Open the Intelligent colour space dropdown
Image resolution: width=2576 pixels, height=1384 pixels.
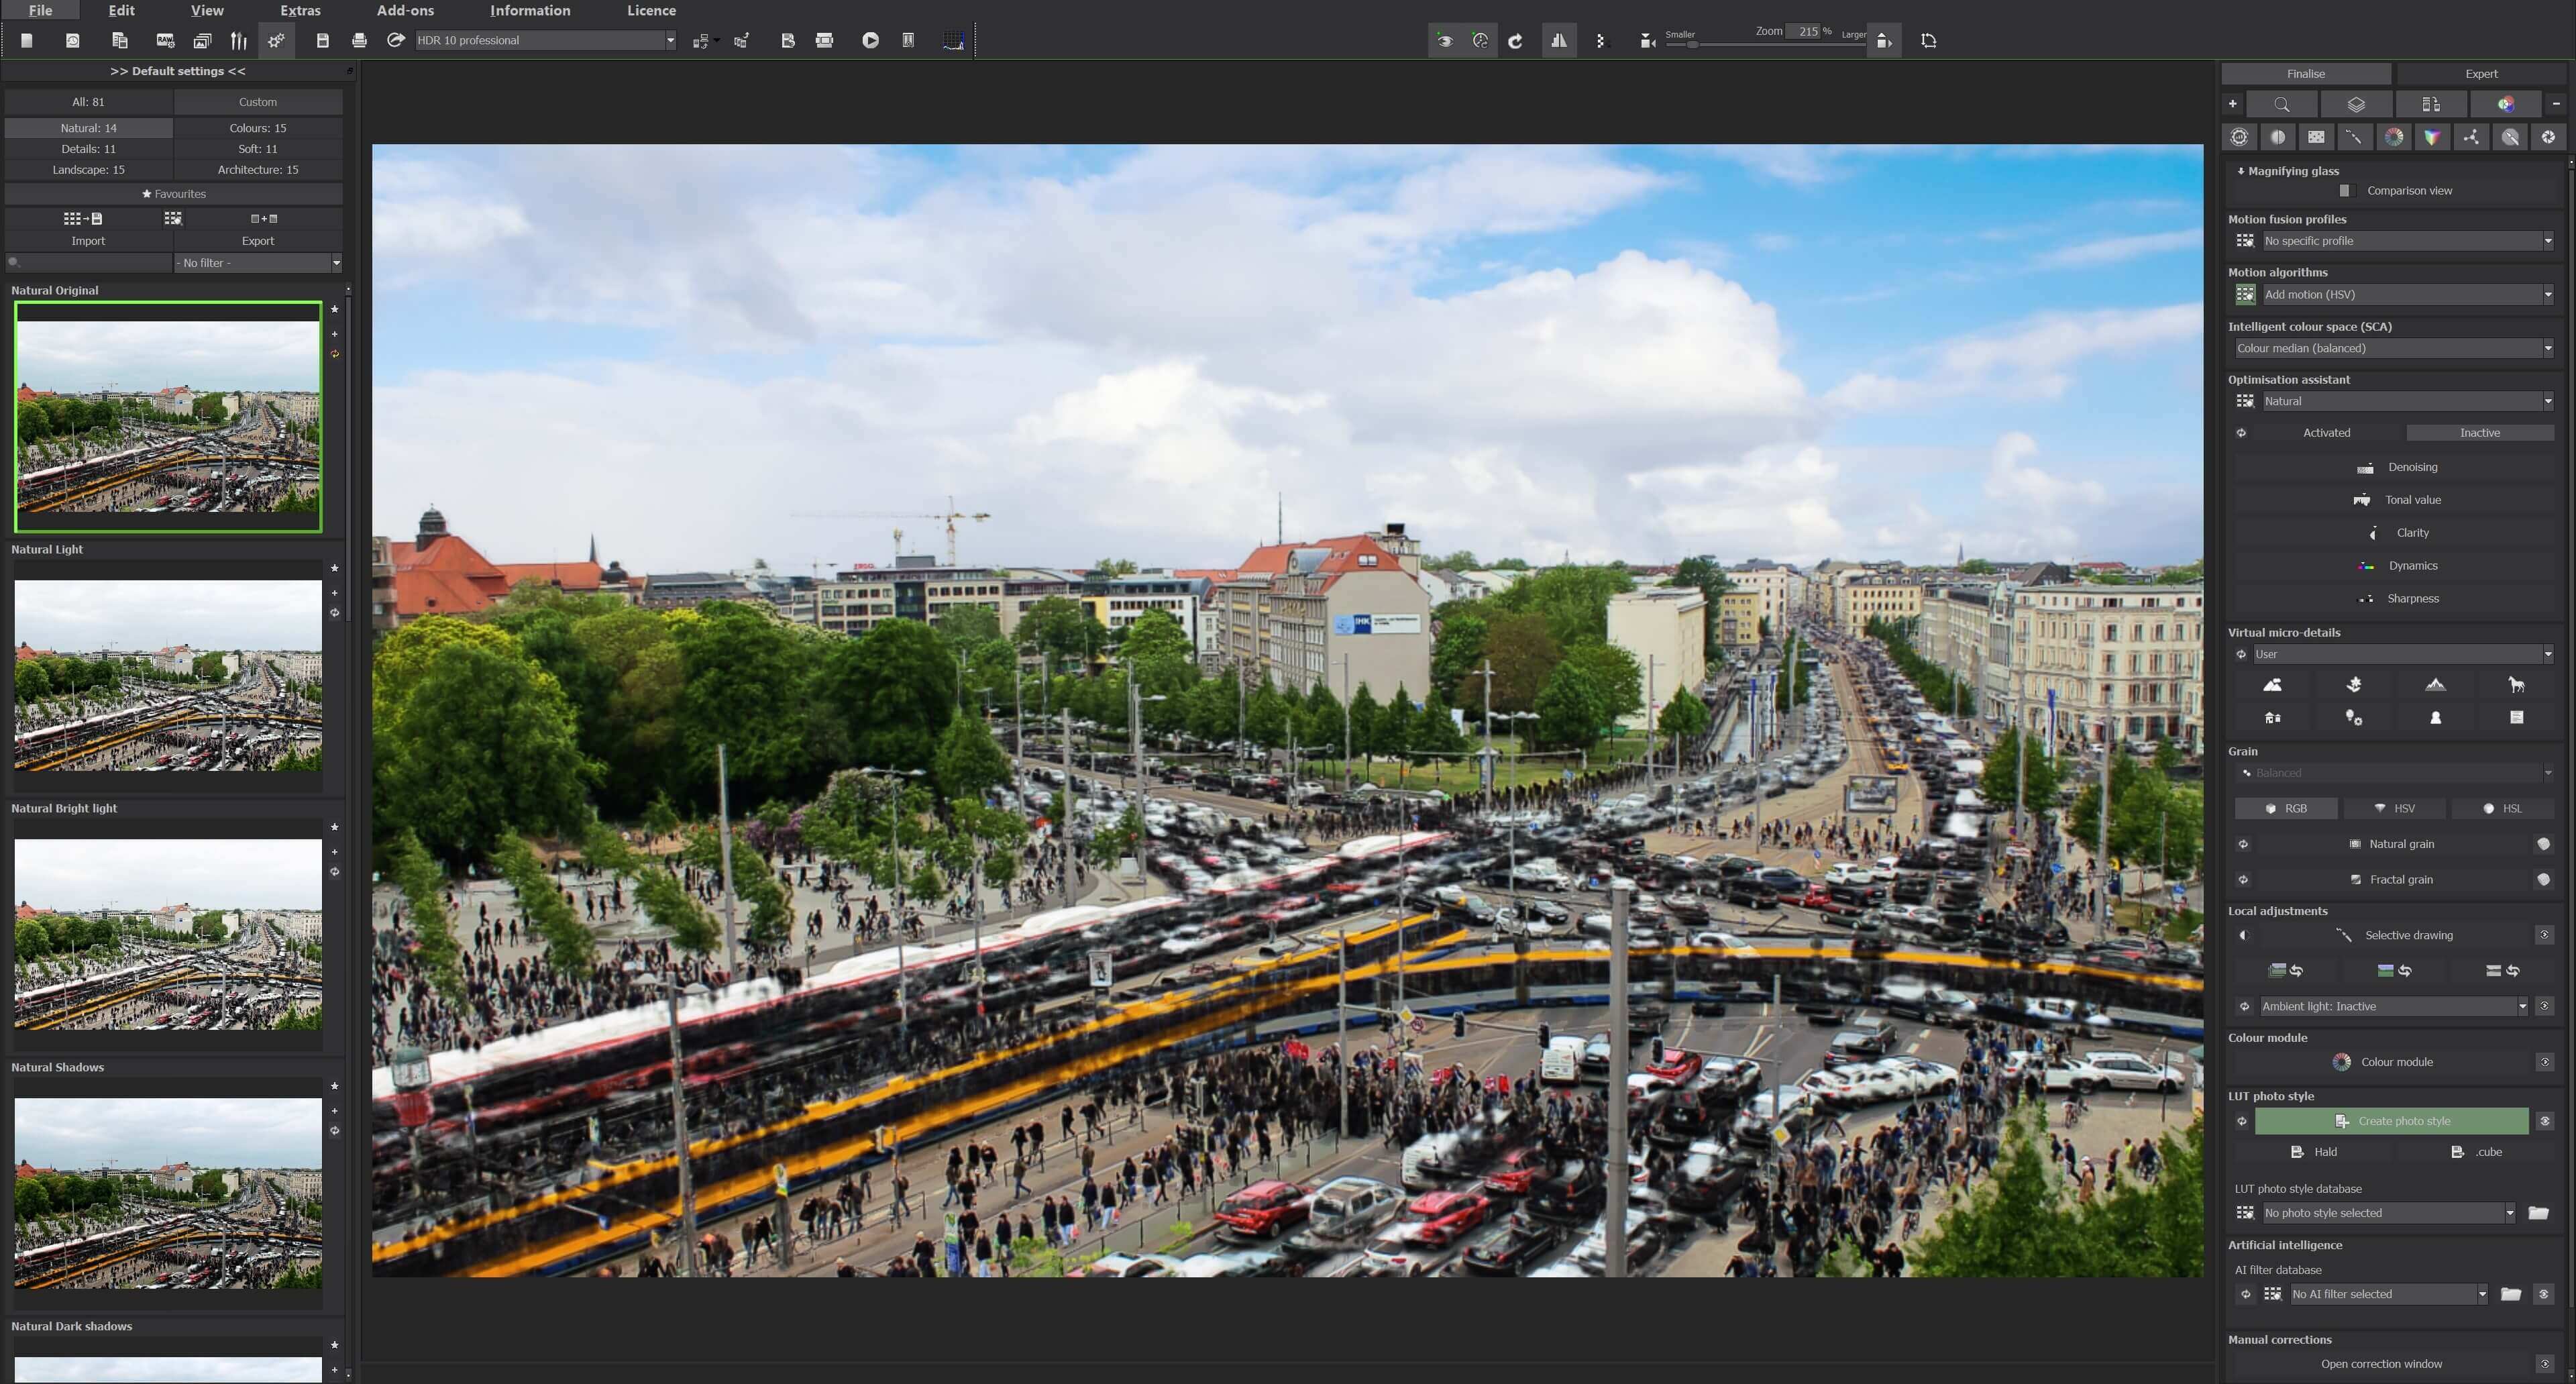coord(2547,348)
